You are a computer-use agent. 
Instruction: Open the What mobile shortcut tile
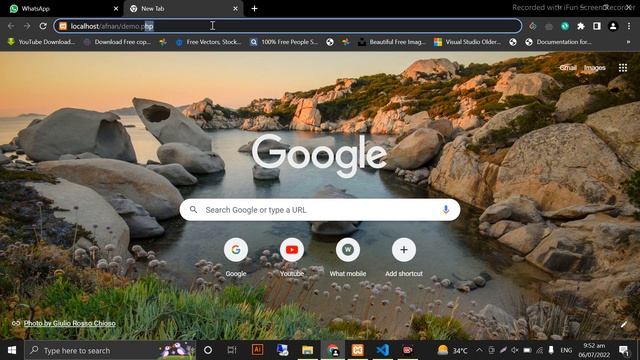click(x=348, y=257)
